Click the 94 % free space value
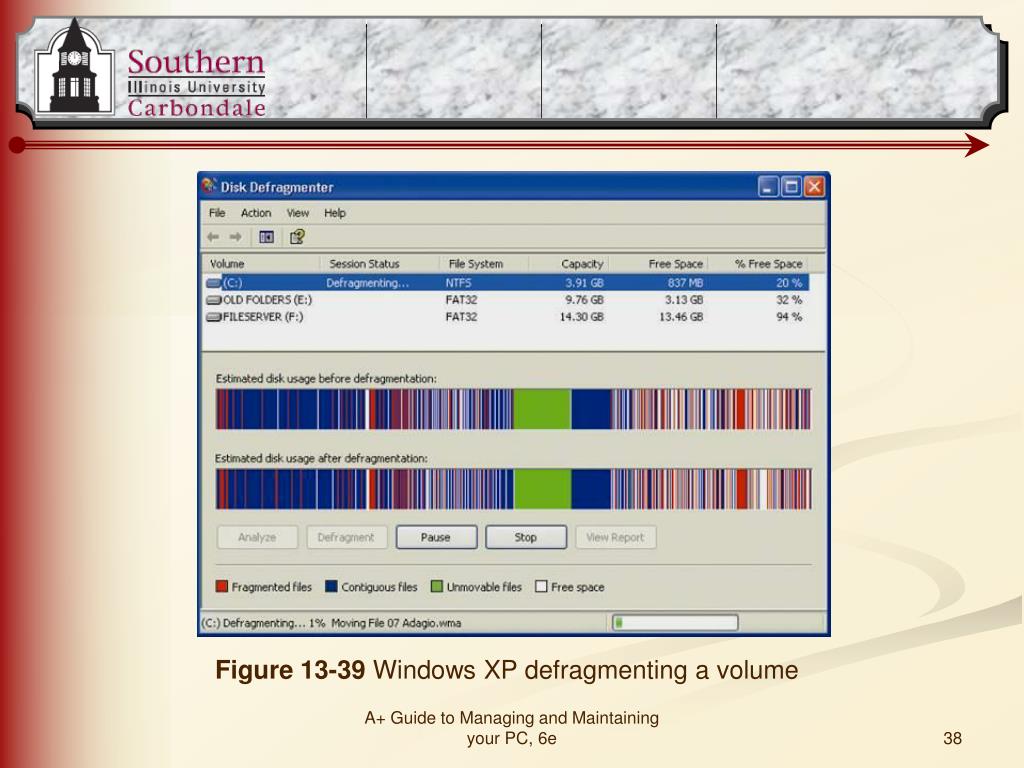 click(x=789, y=317)
